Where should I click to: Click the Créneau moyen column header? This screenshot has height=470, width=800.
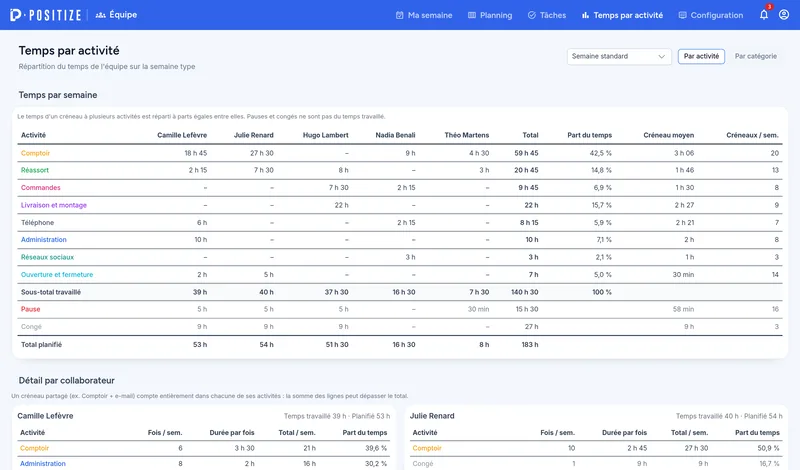coord(668,135)
